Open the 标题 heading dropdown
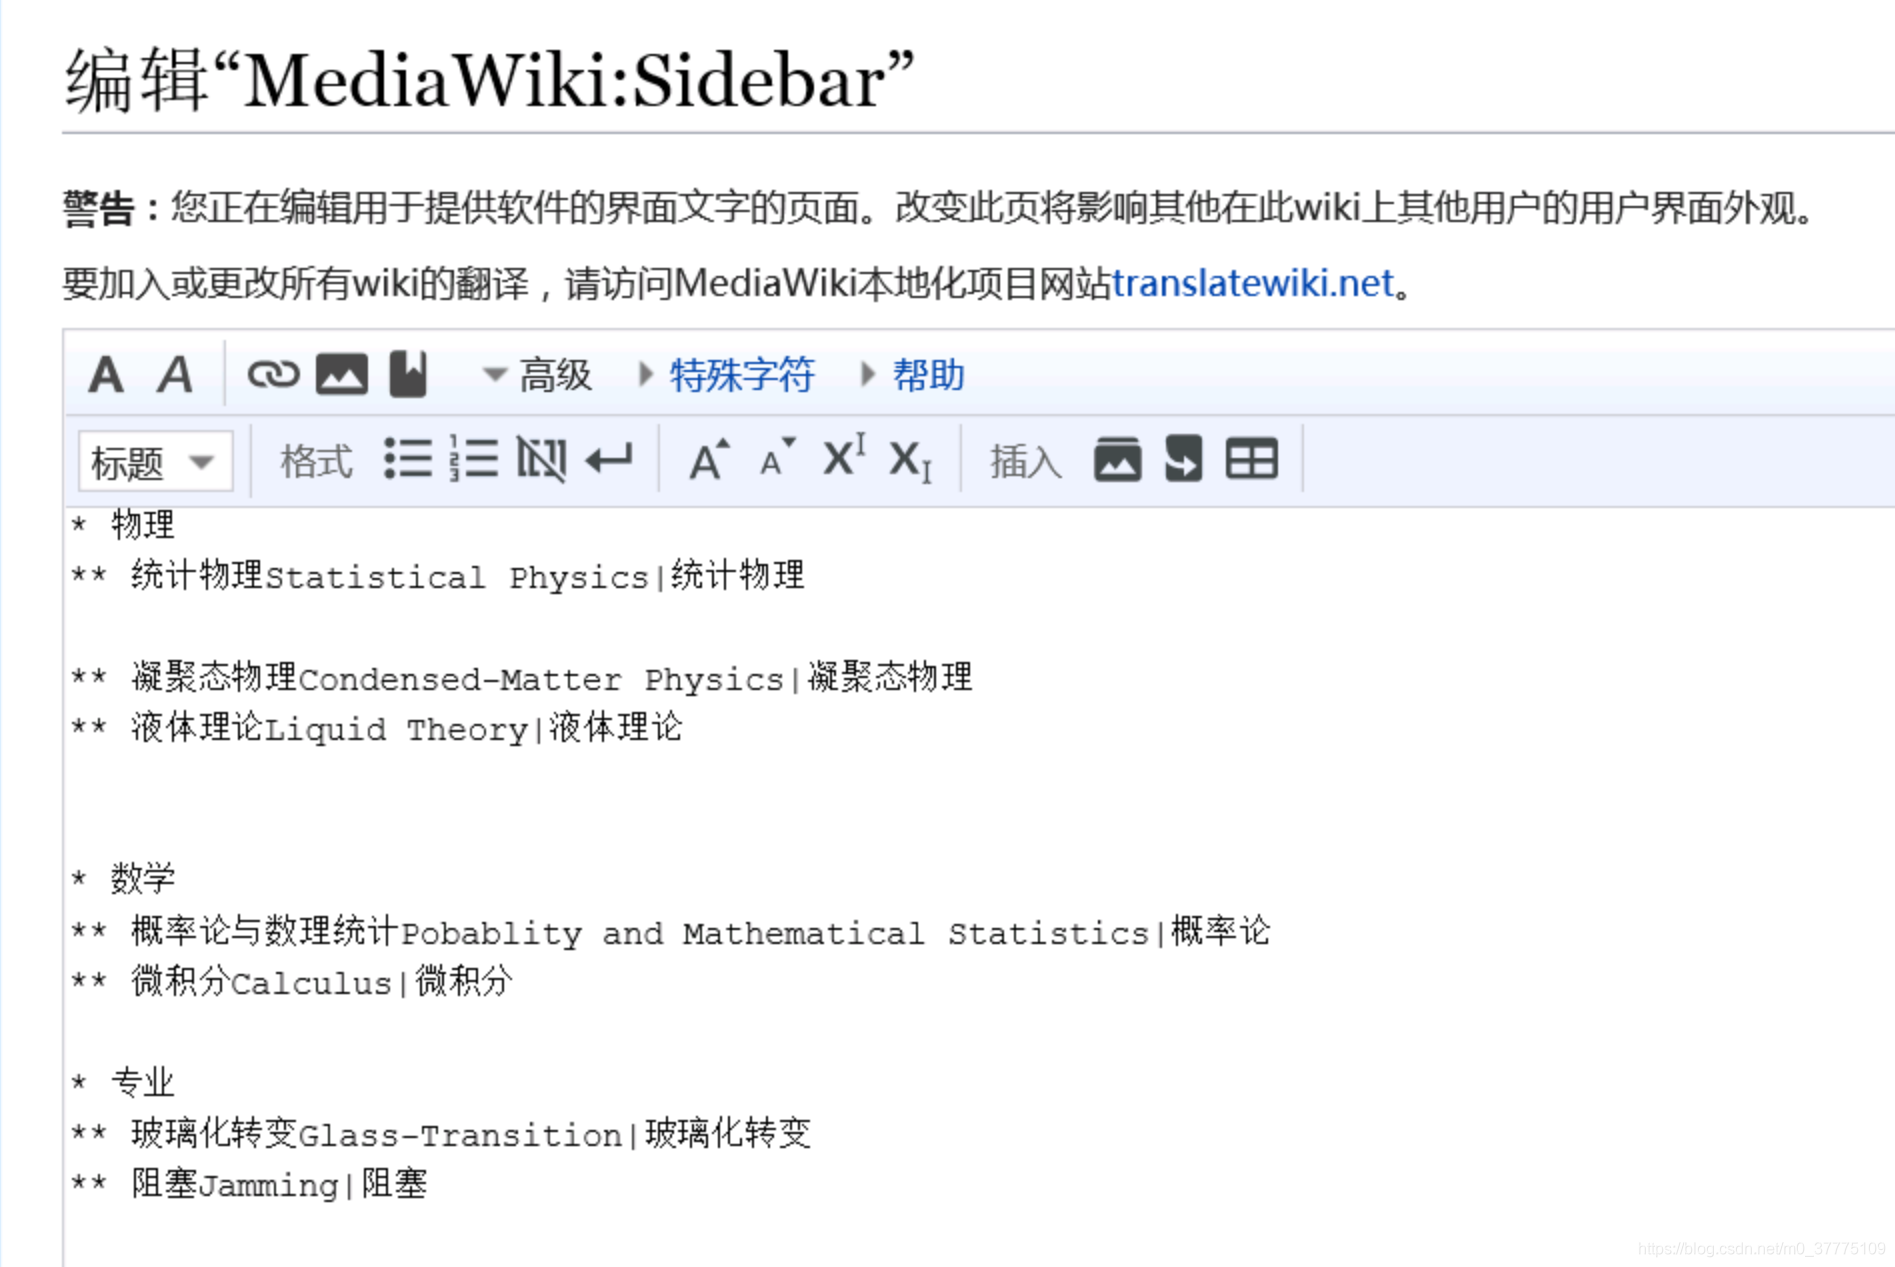This screenshot has height=1267, width=1895. (x=153, y=460)
